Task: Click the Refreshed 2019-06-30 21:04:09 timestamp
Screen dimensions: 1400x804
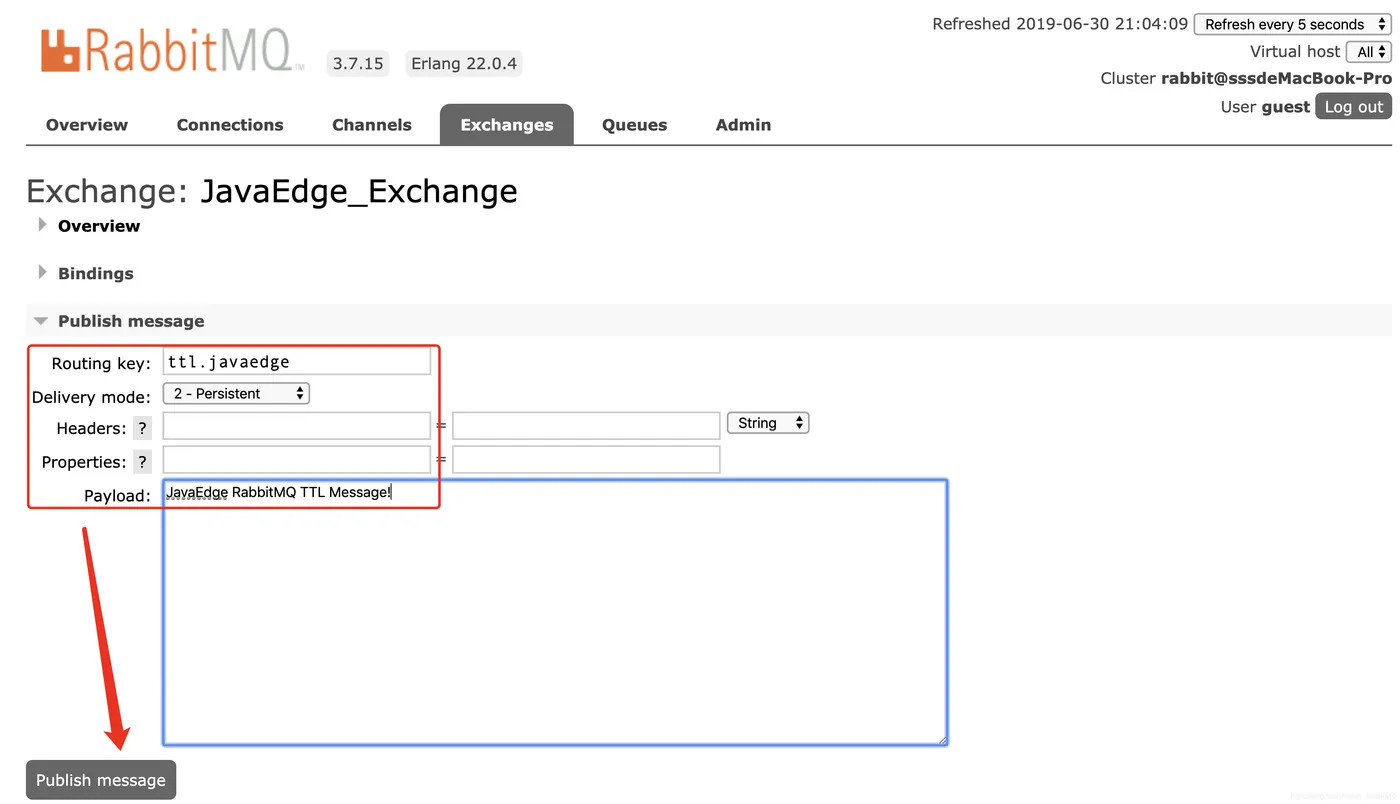Action: click(1060, 24)
